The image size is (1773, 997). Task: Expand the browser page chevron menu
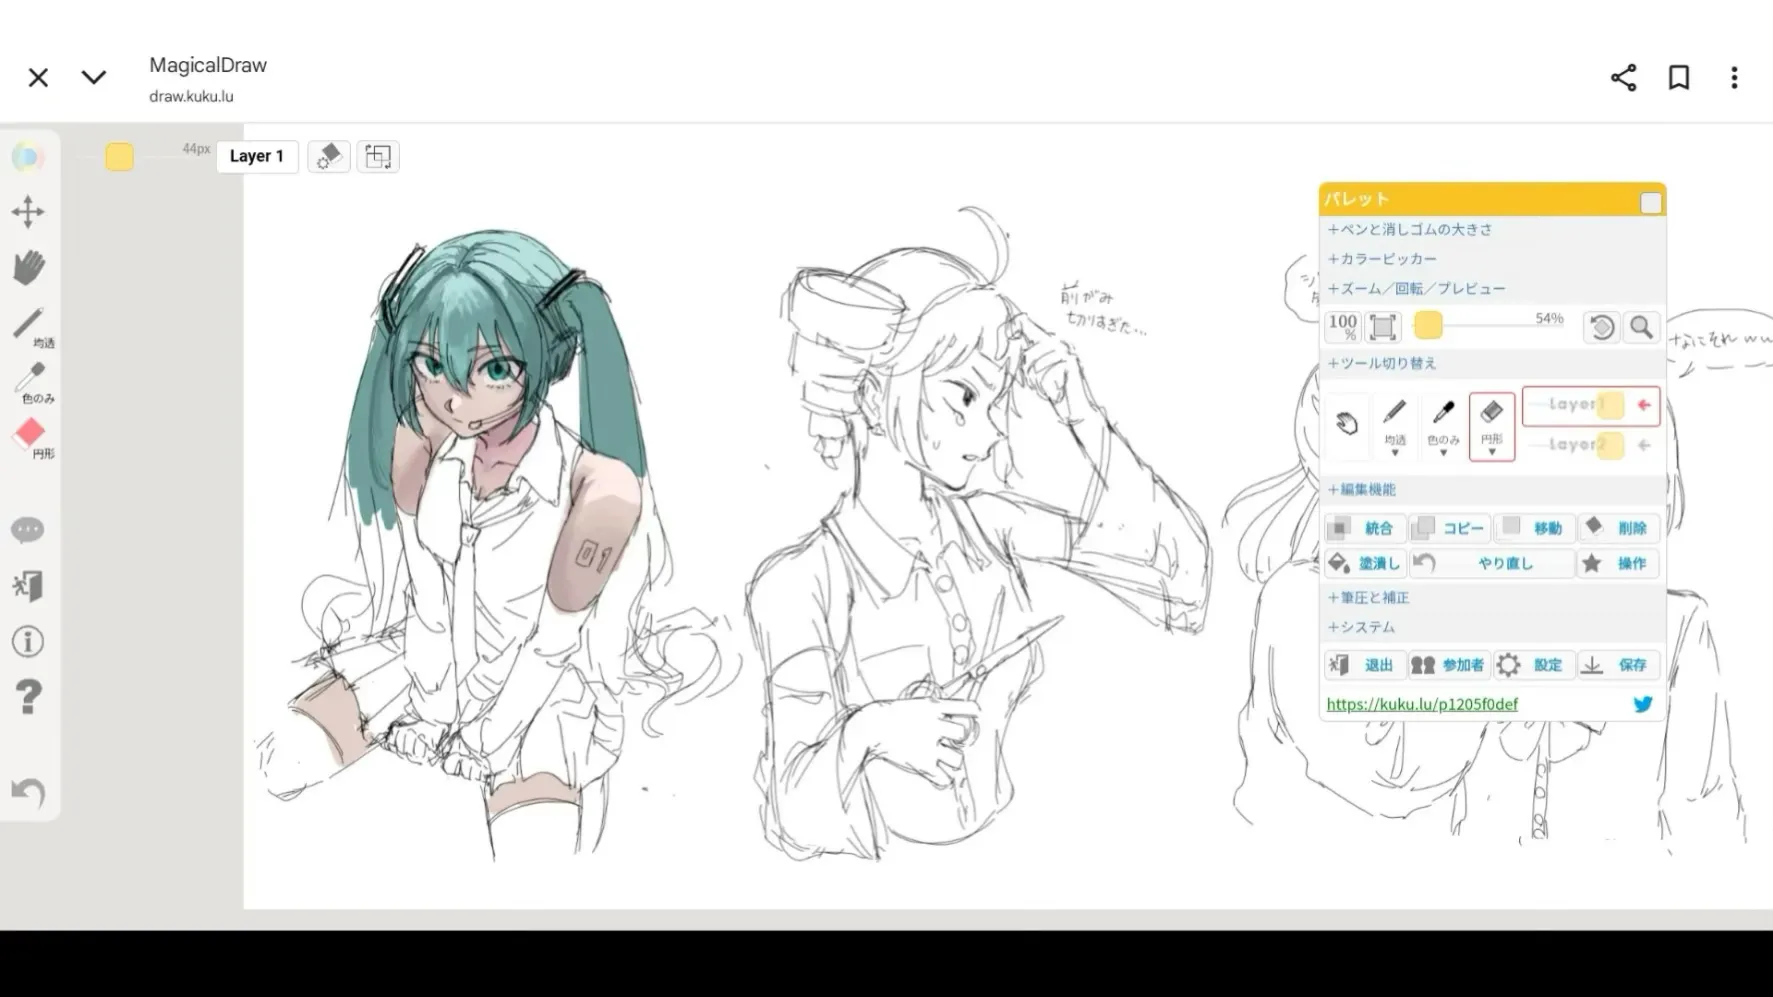[x=94, y=78]
